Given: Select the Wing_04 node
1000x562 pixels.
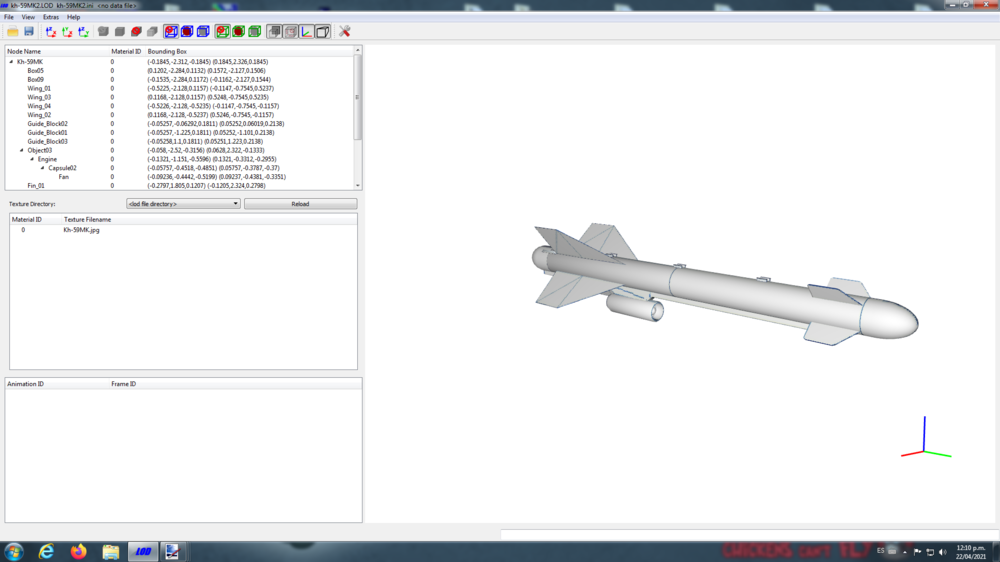Looking at the screenshot, I should tap(39, 107).
